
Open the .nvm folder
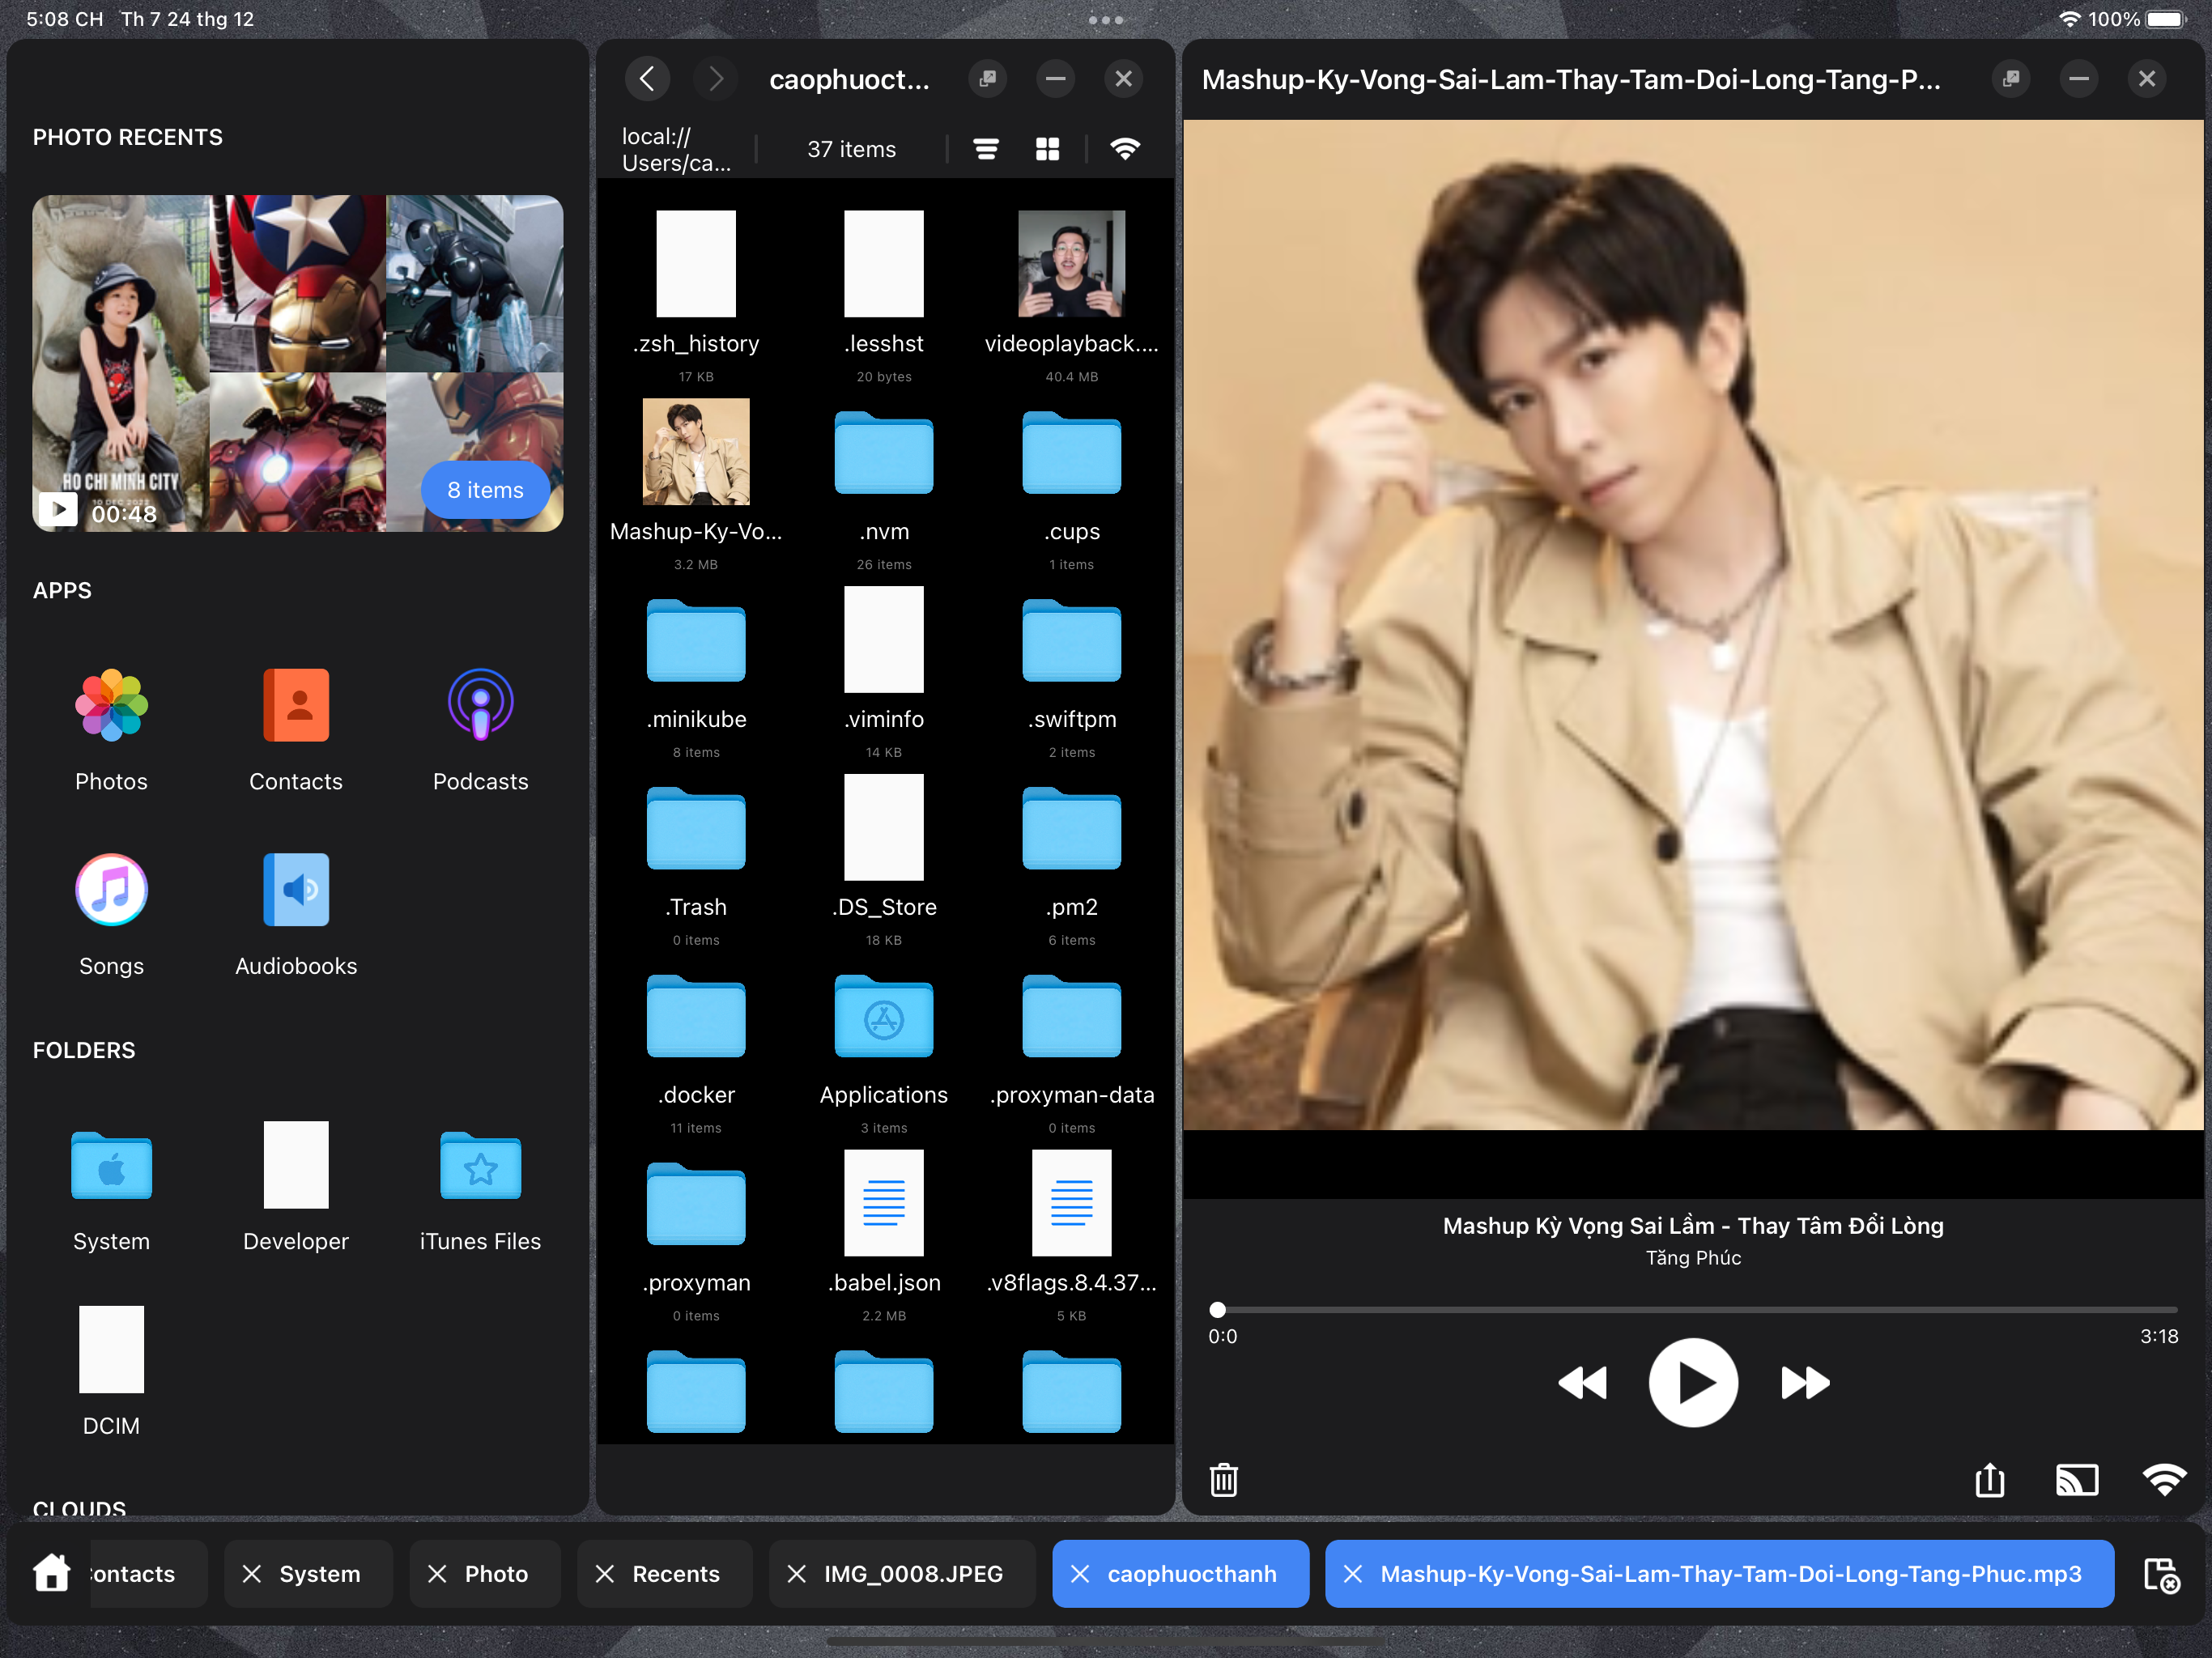[x=884, y=452]
